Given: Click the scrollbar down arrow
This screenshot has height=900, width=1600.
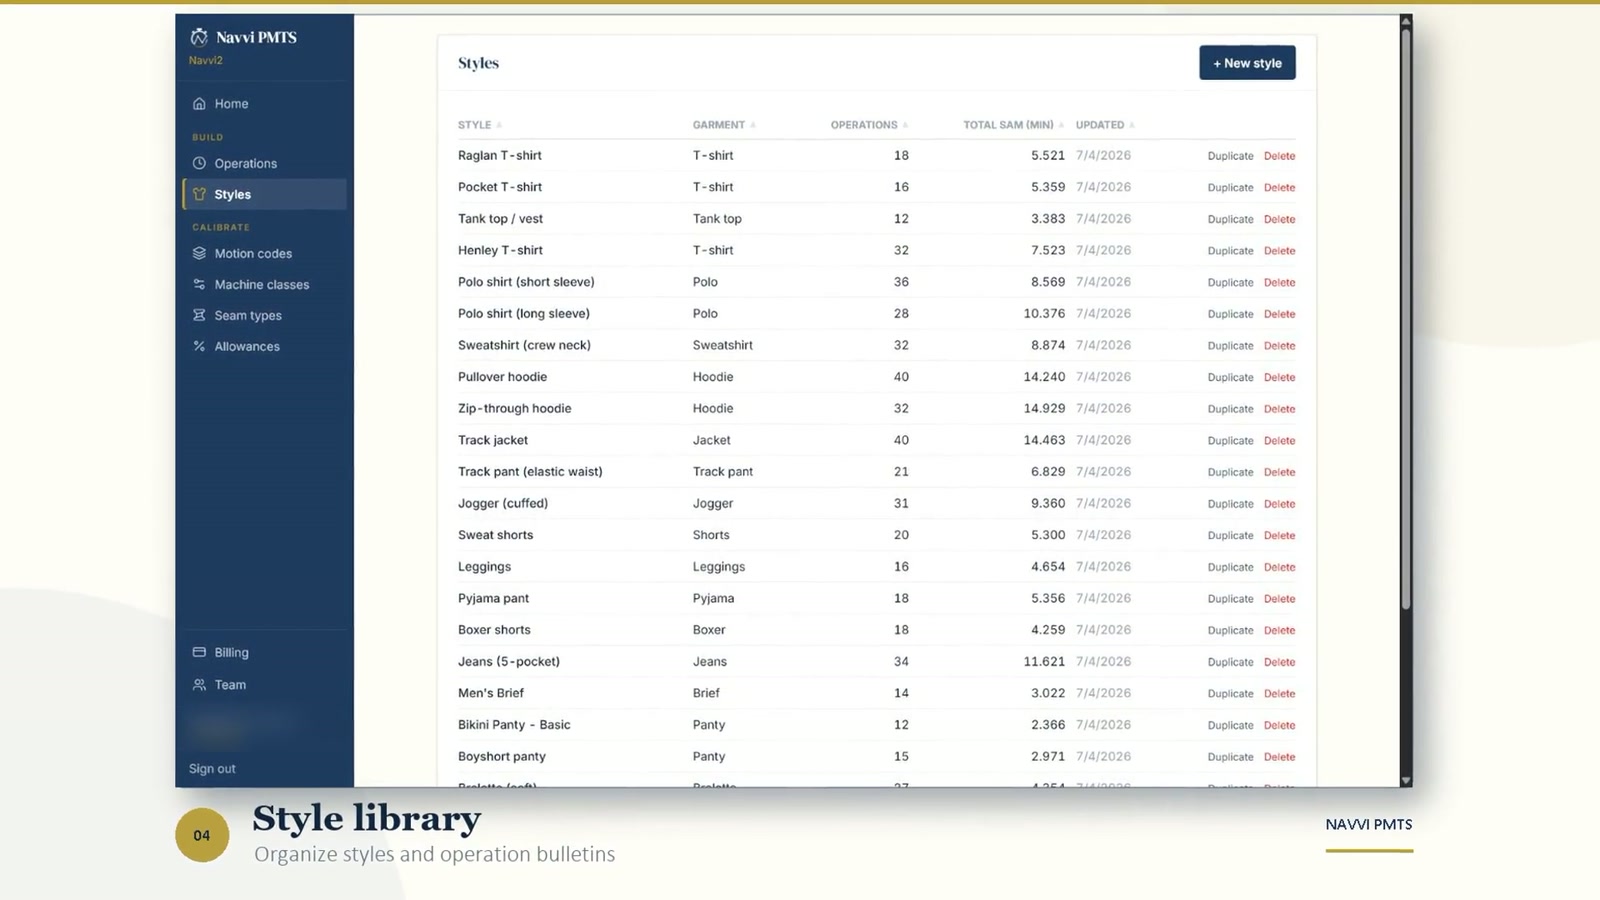Looking at the screenshot, I should click(1406, 780).
